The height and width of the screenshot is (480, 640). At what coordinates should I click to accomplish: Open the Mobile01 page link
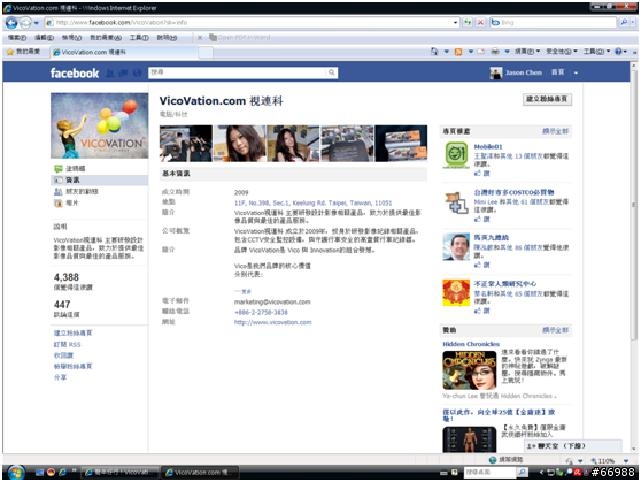488,147
